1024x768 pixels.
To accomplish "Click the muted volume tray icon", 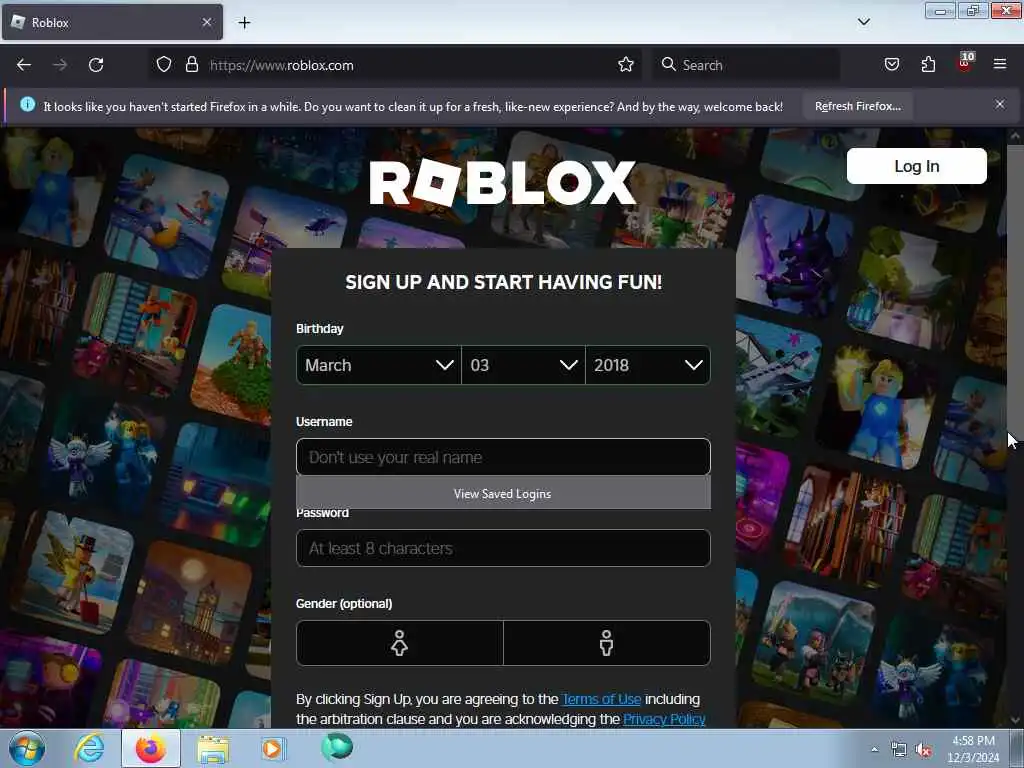I will tap(923, 750).
